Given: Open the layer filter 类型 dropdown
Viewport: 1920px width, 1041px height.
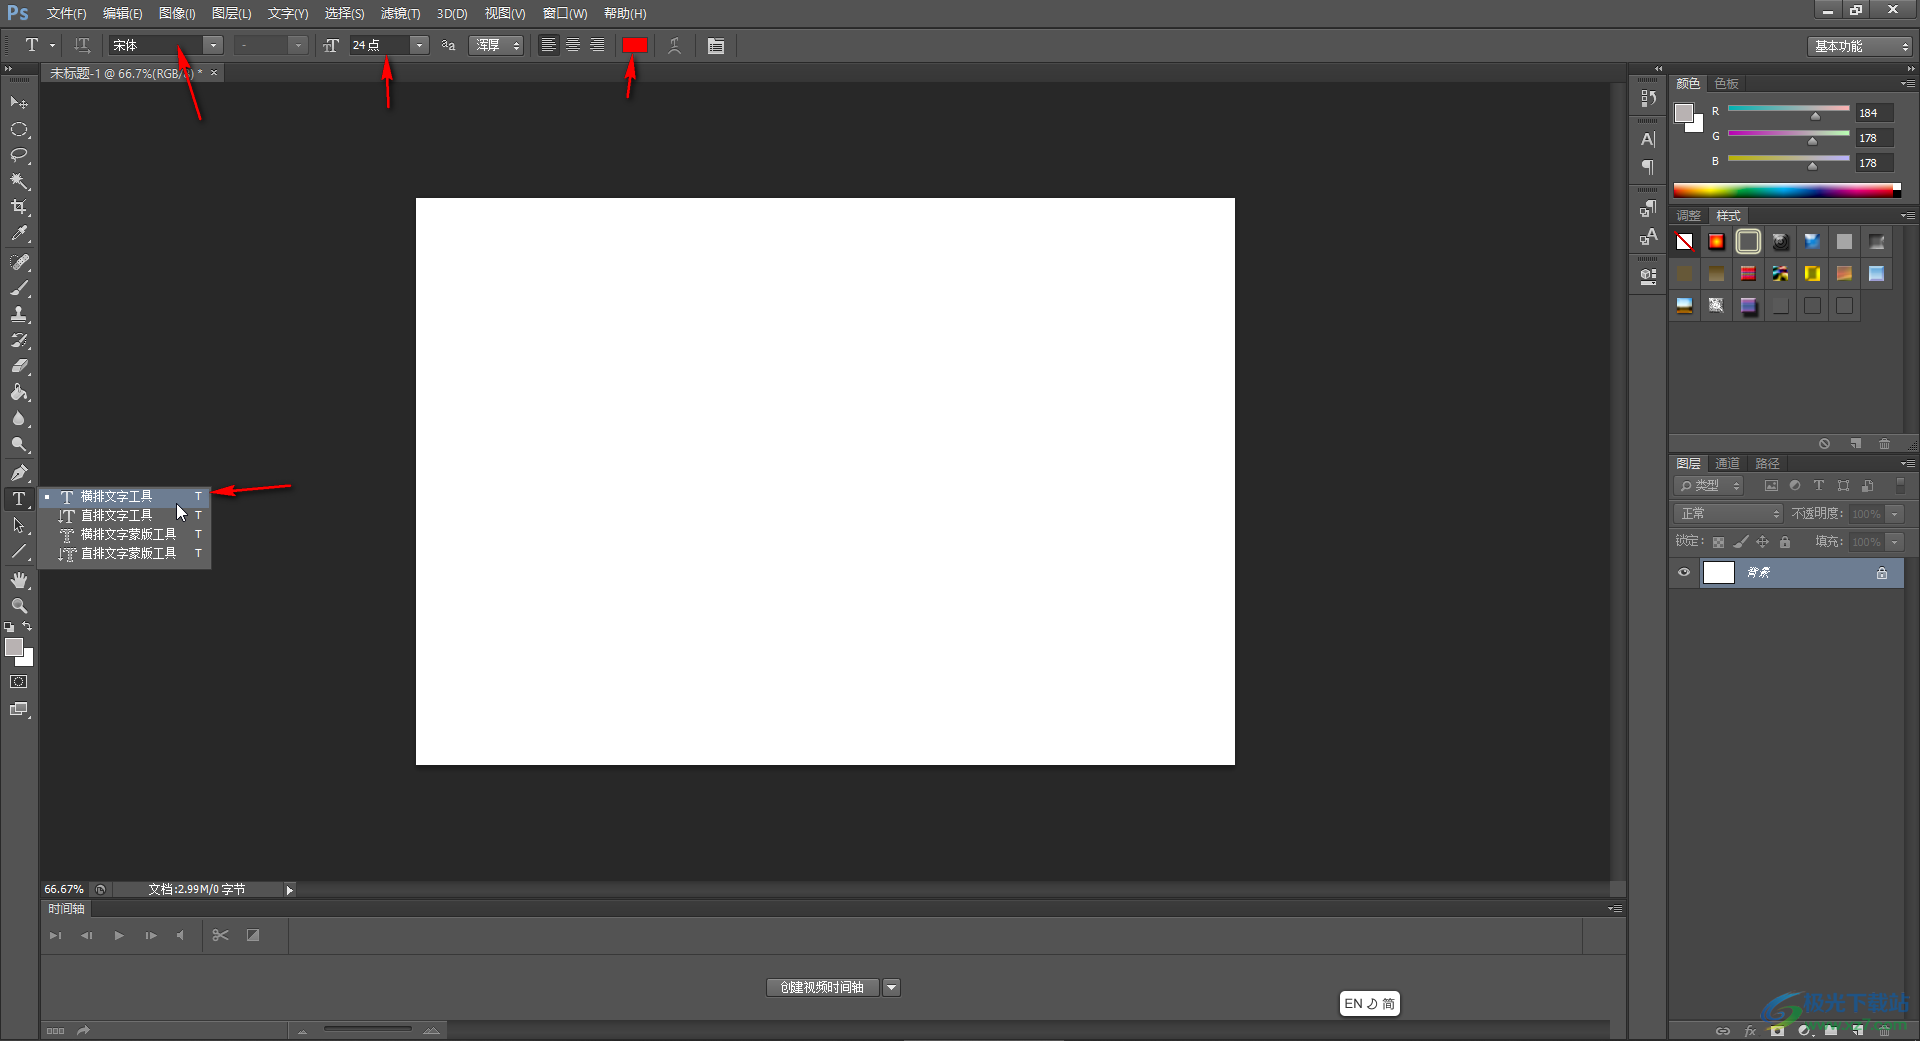Looking at the screenshot, I should point(1709,486).
